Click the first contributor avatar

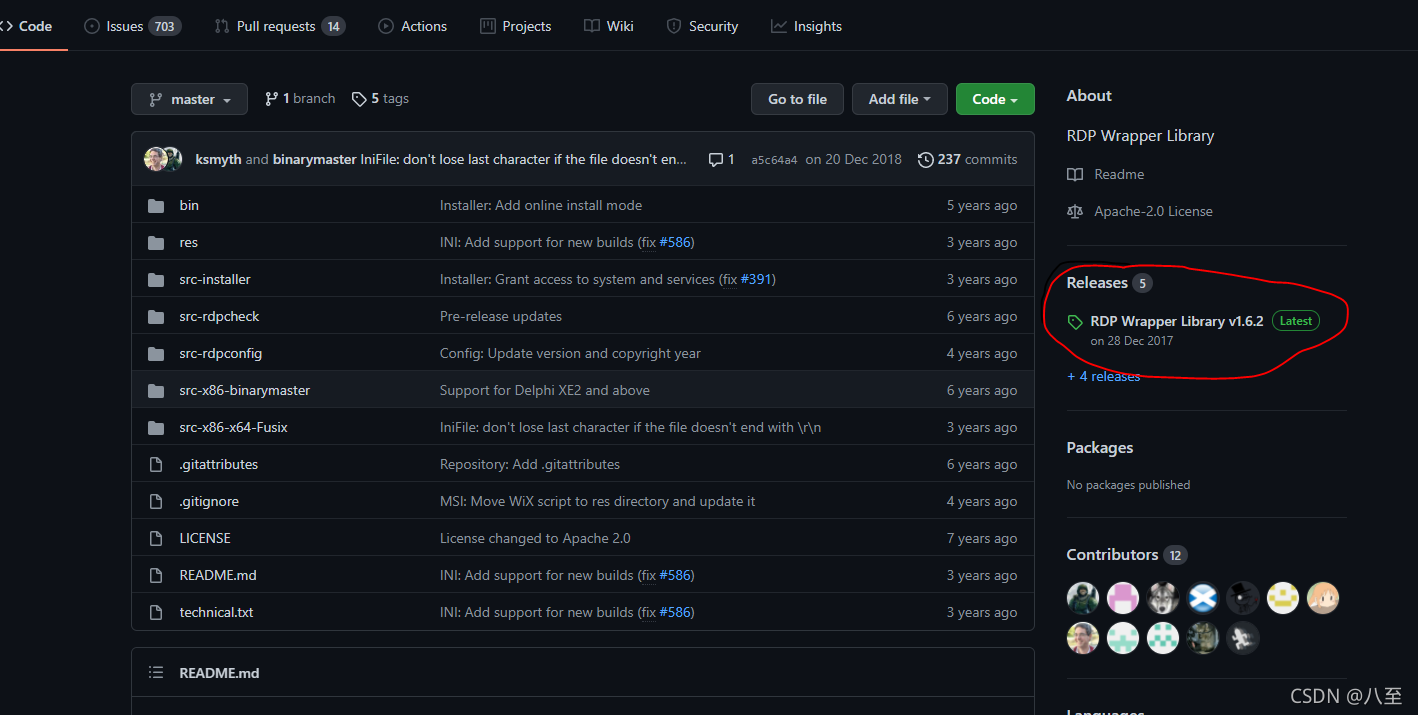point(1083,598)
